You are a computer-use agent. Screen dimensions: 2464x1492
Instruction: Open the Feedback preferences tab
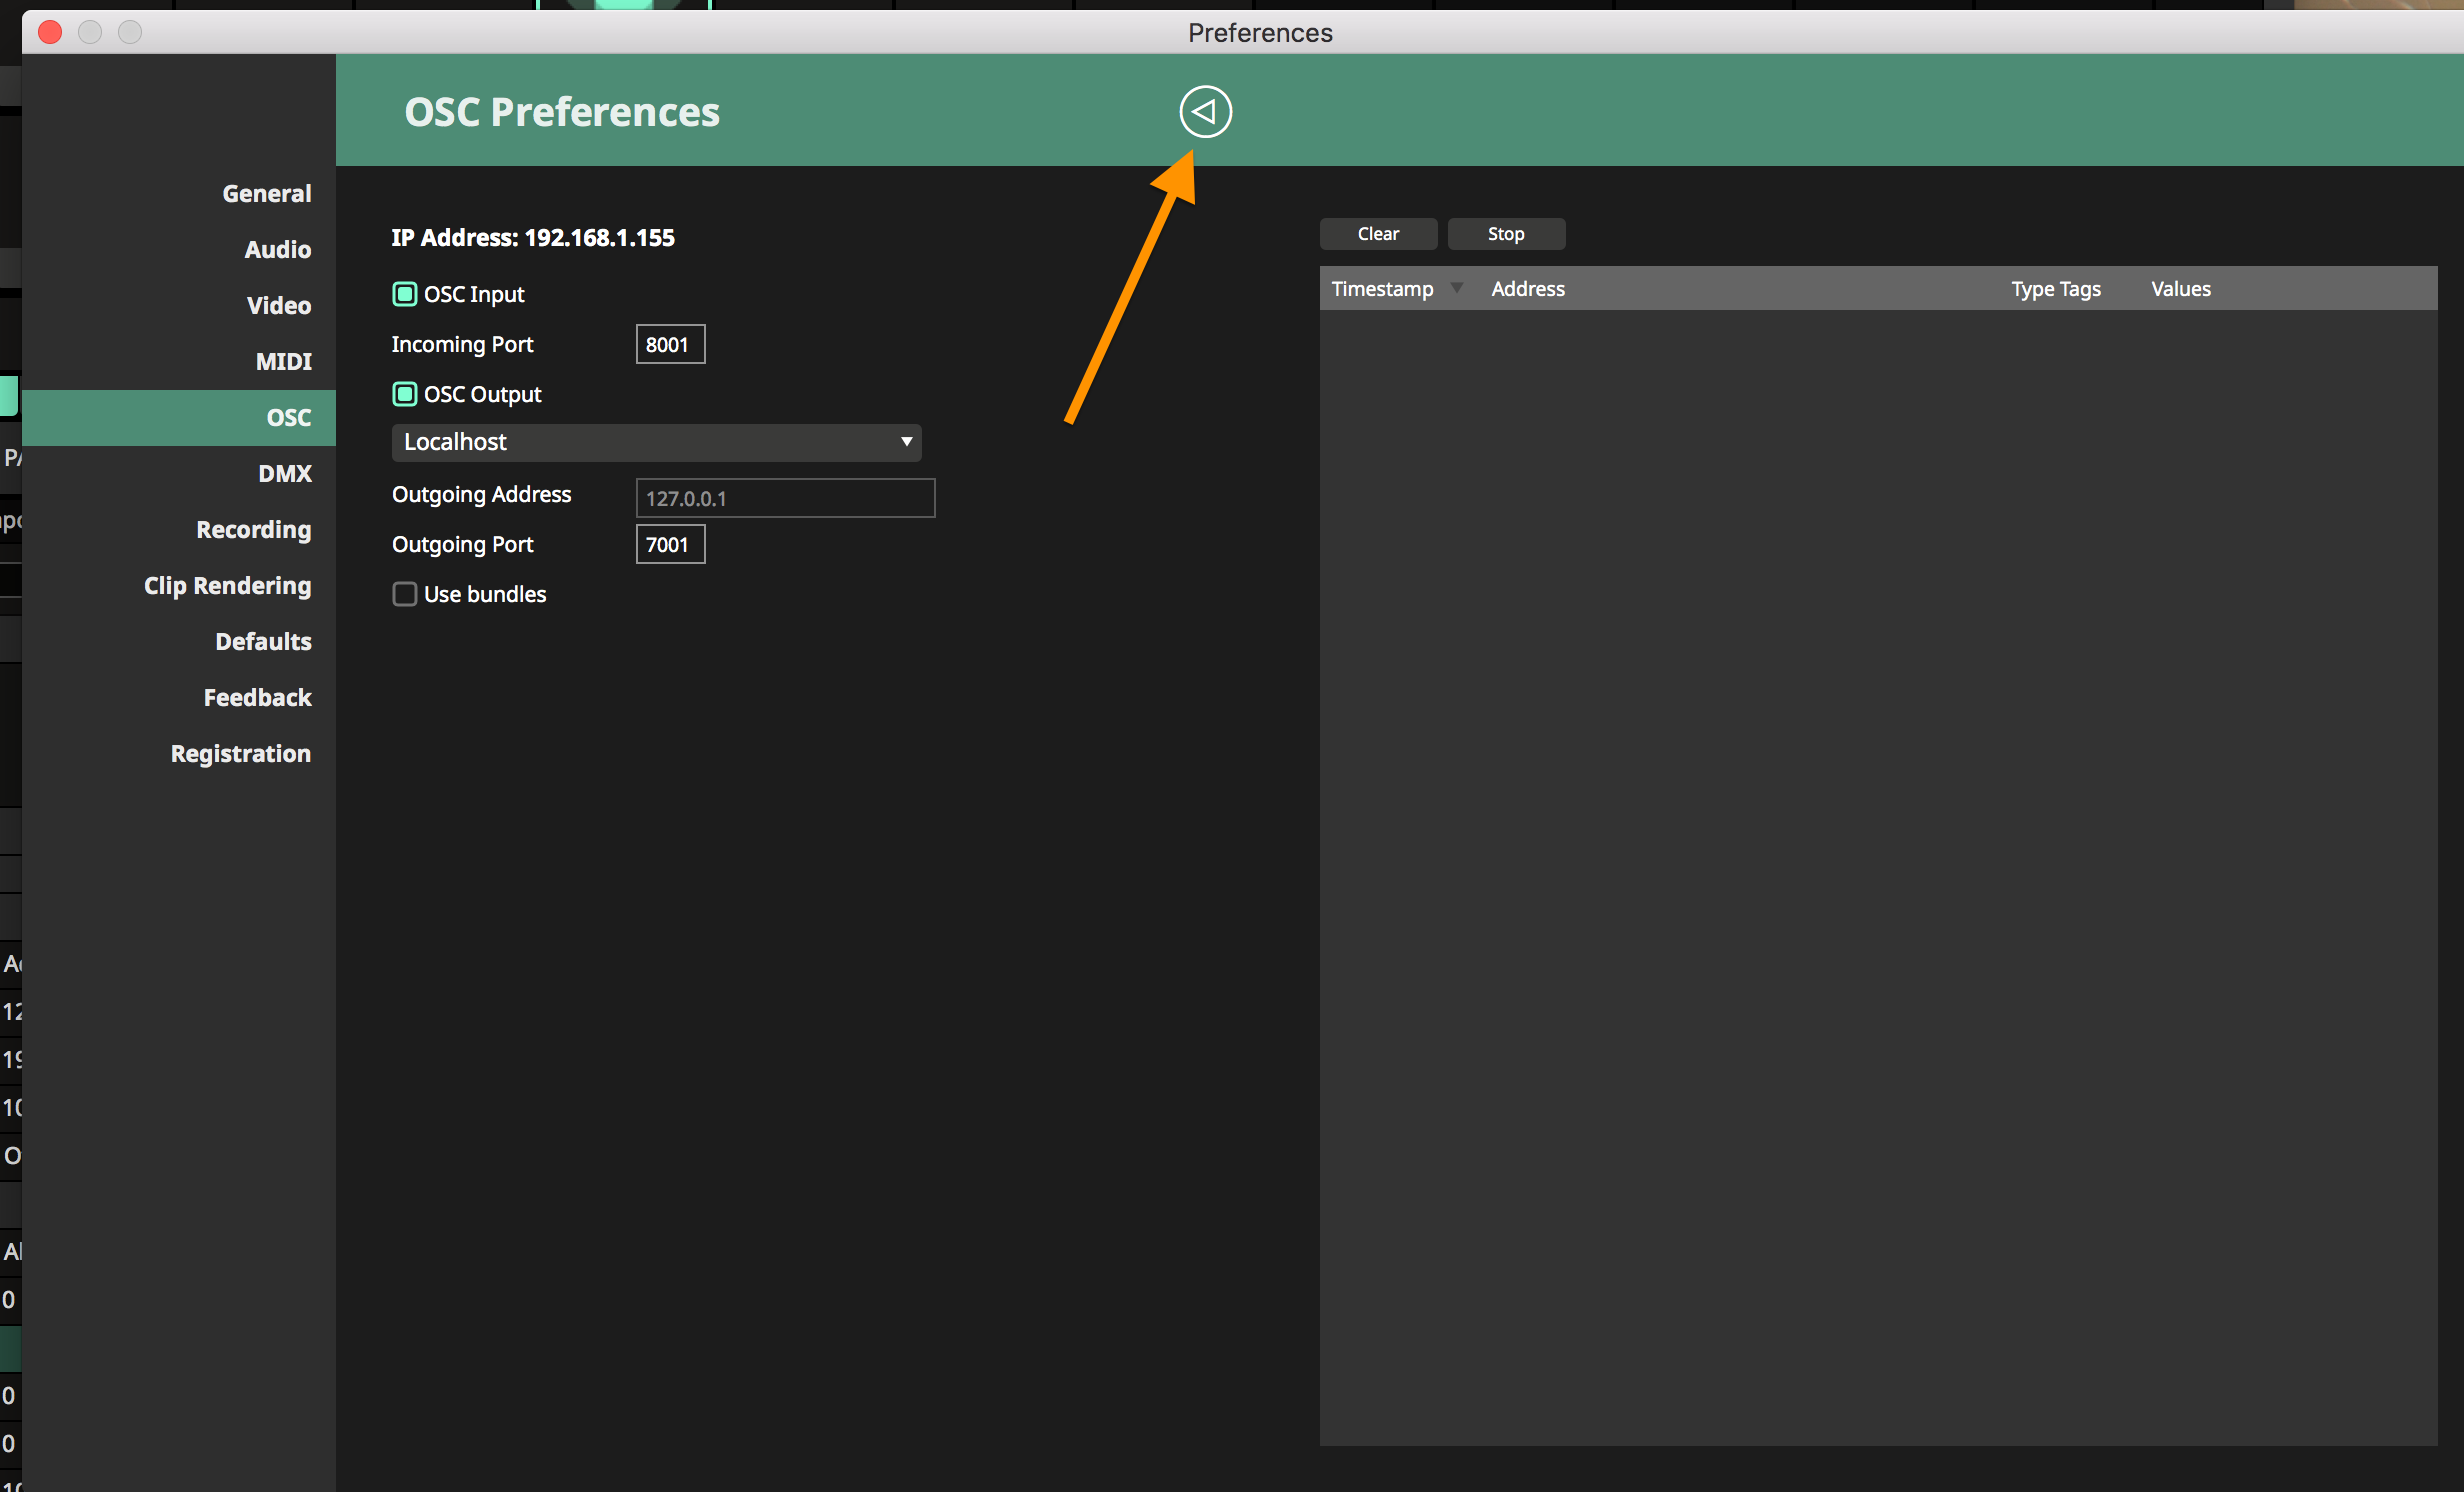257,697
